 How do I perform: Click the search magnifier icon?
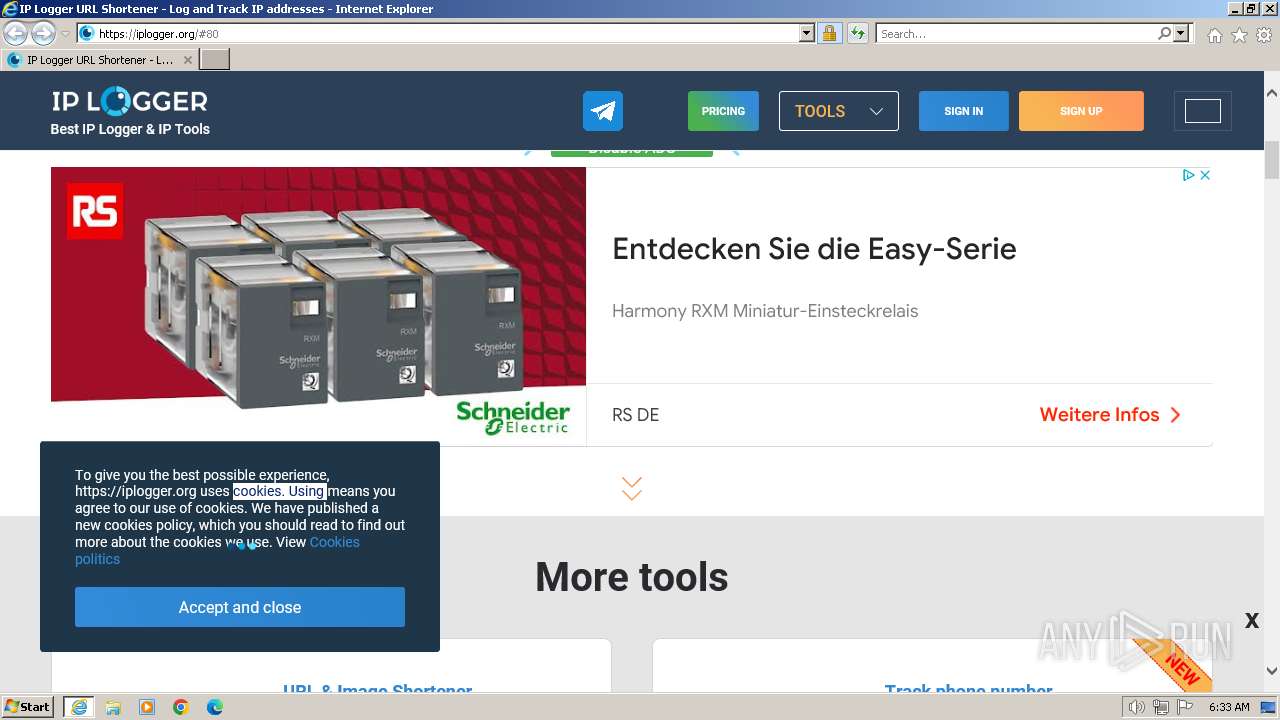tap(1164, 34)
